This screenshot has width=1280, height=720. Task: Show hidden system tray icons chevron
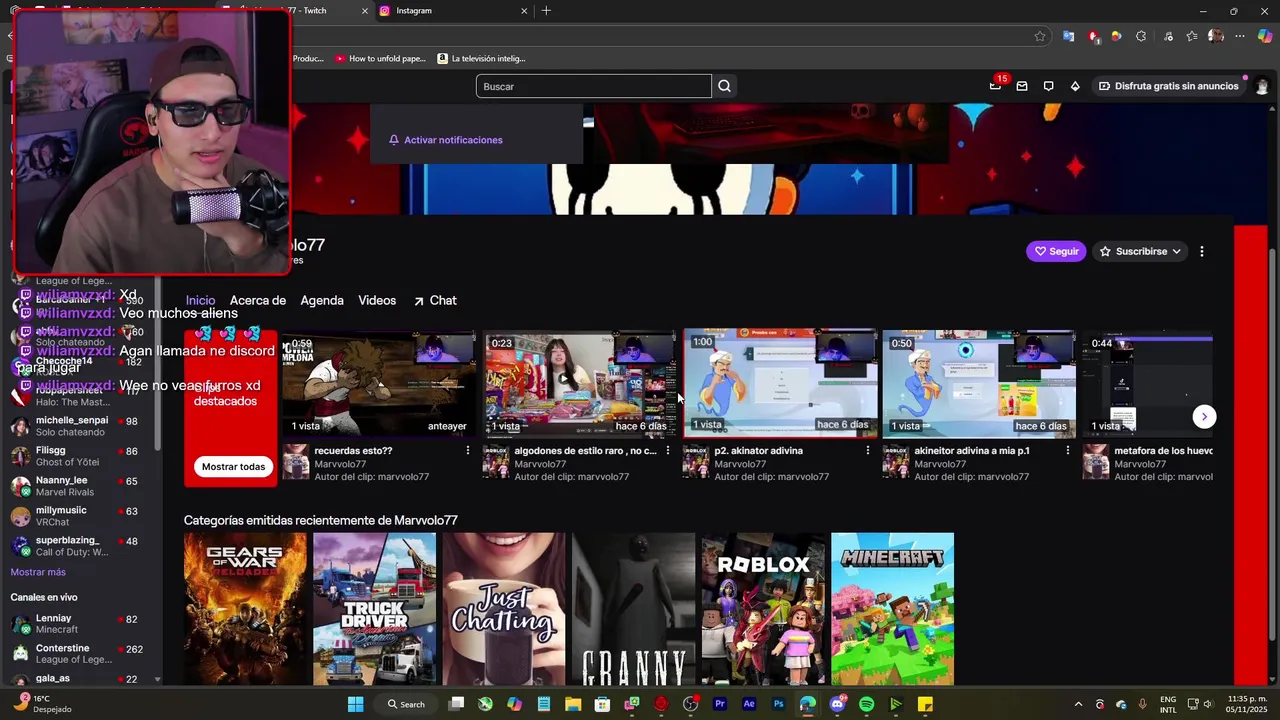click(x=1078, y=704)
